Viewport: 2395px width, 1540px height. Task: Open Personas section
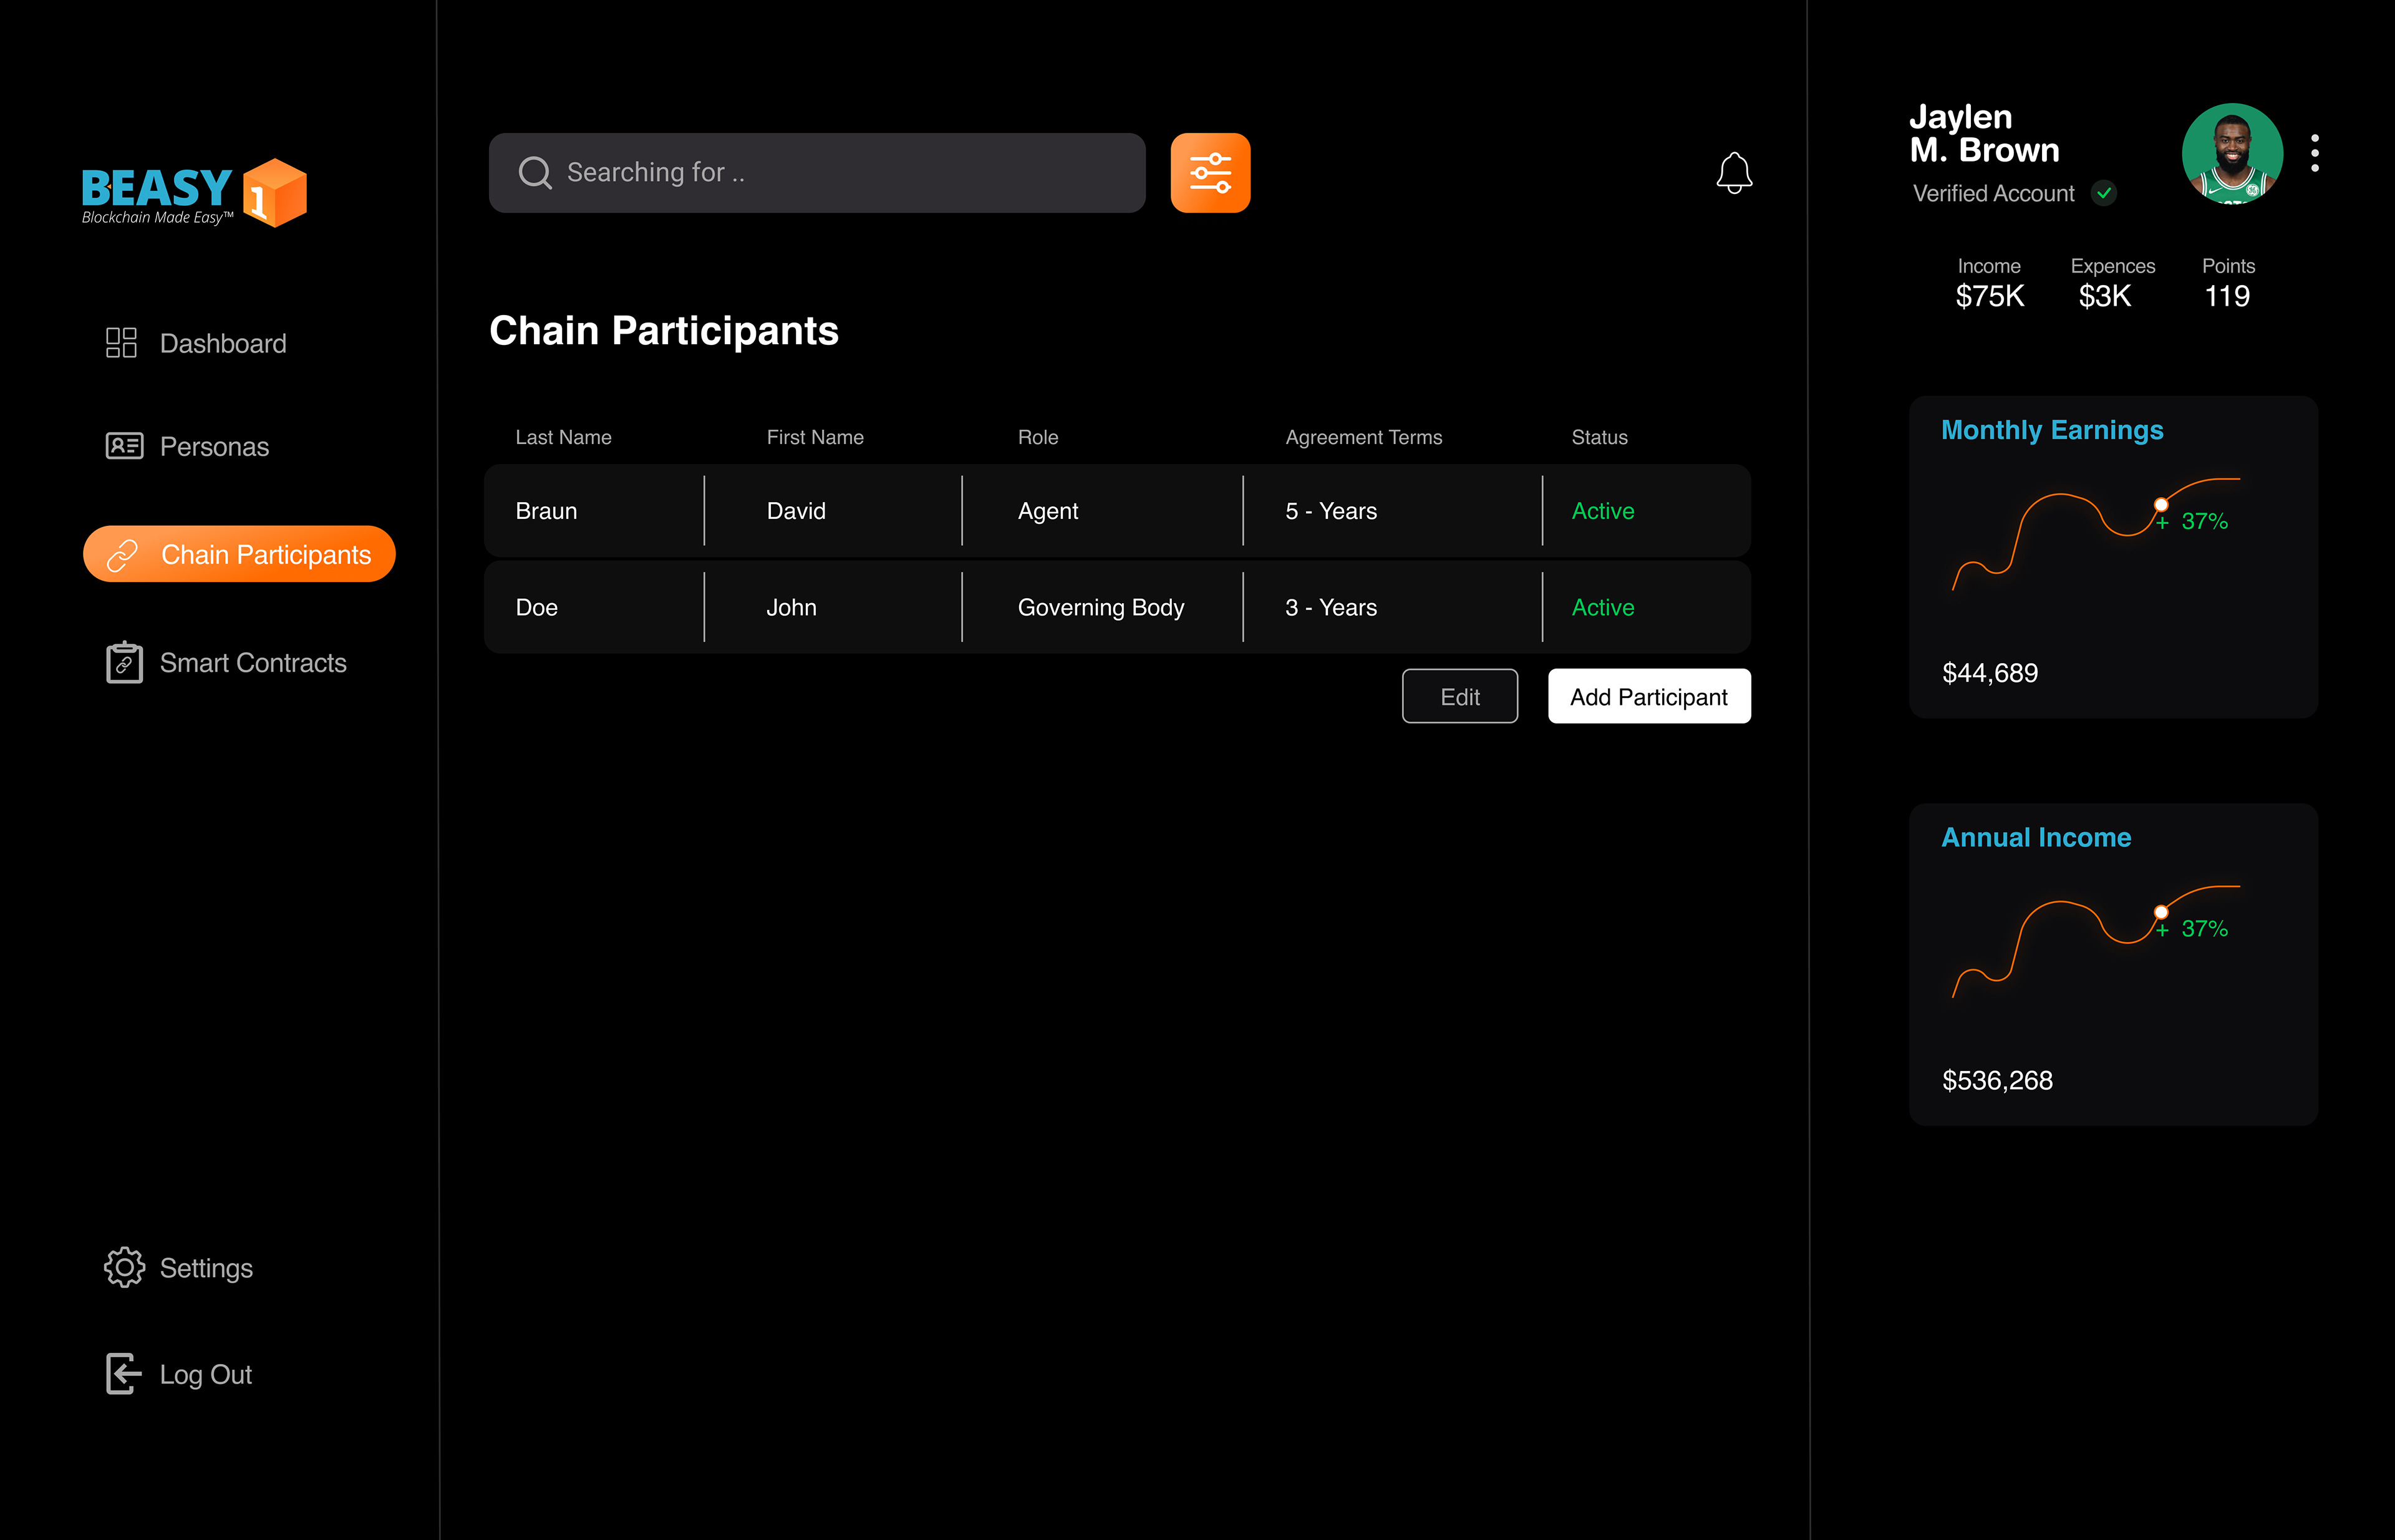187,446
